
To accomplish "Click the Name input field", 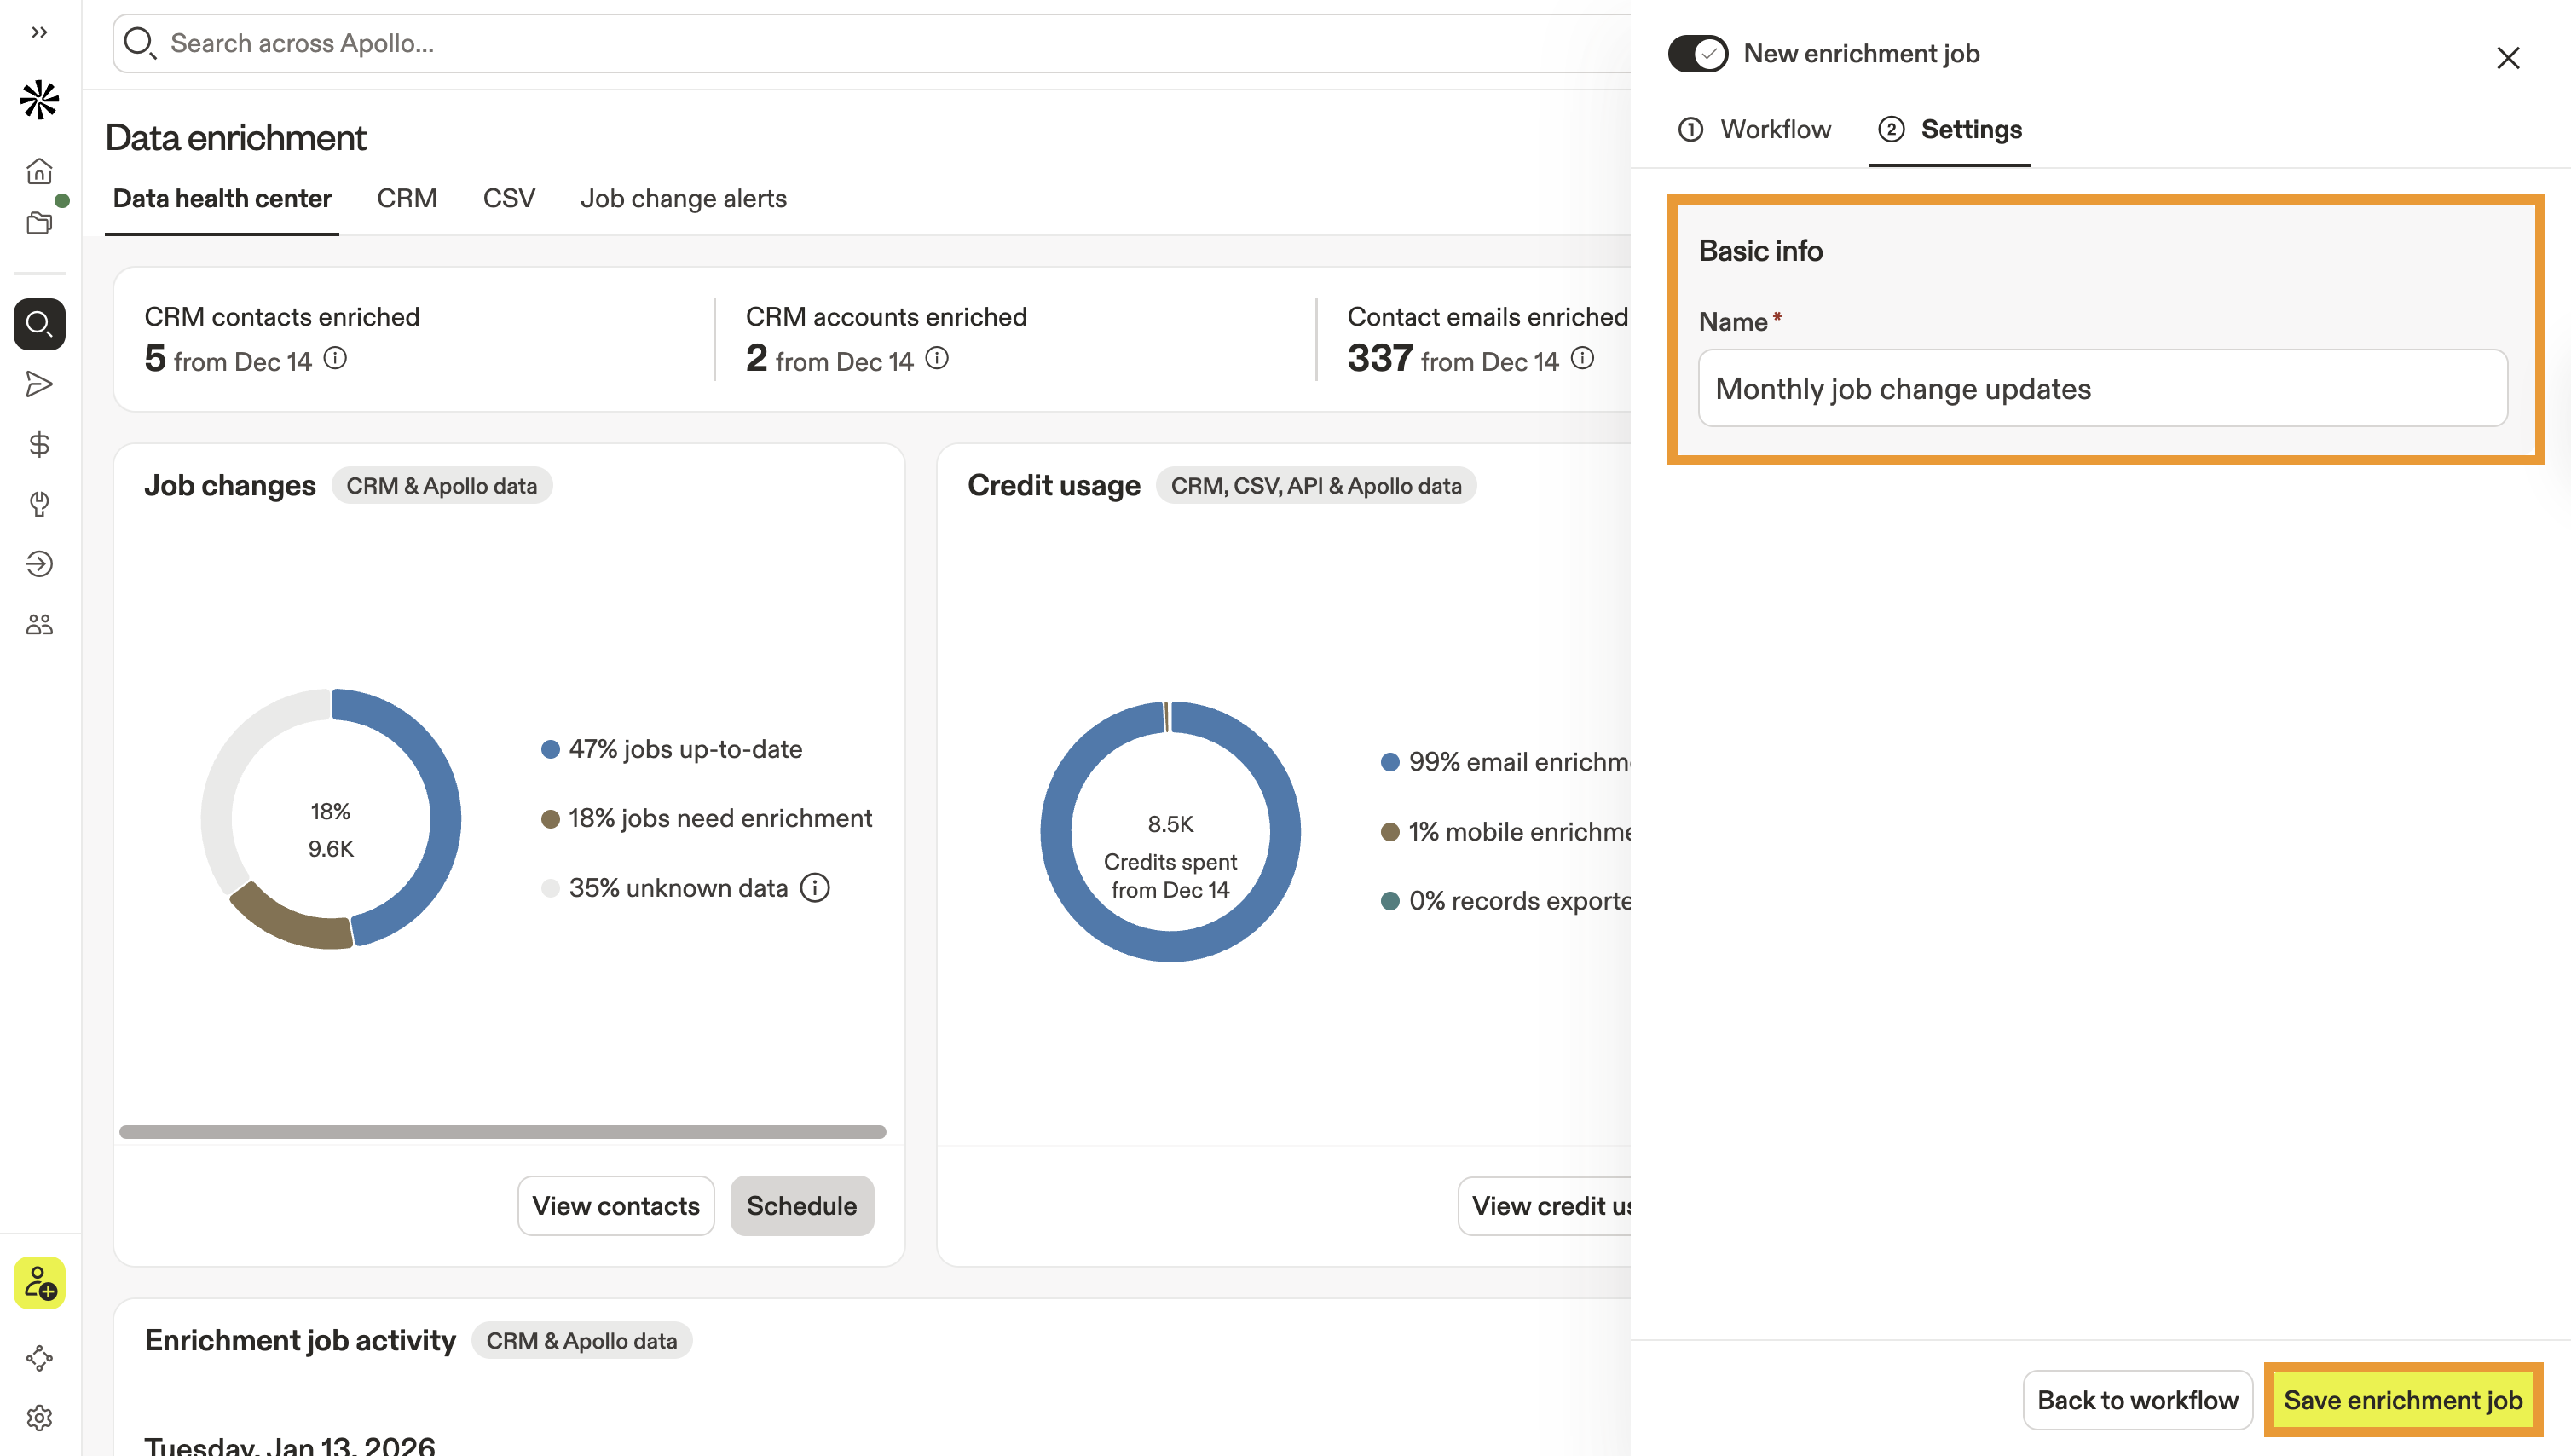I will 2102,388.
